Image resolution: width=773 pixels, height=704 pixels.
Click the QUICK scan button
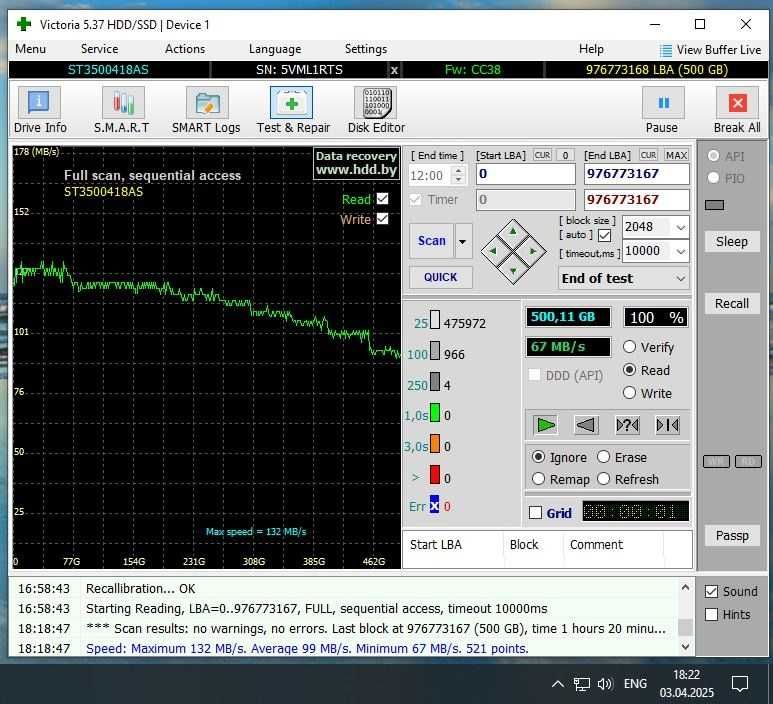tap(441, 277)
